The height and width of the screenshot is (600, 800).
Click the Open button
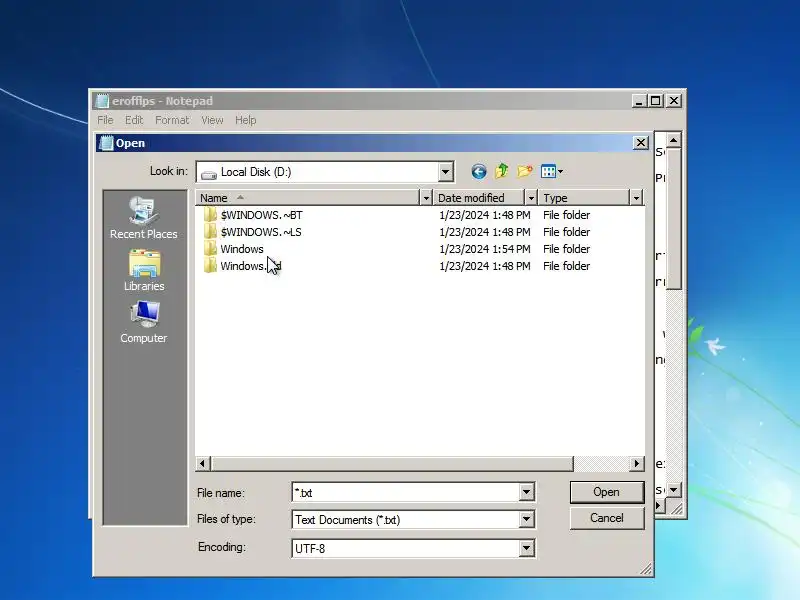pyautogui.click(x=607, y=492)
